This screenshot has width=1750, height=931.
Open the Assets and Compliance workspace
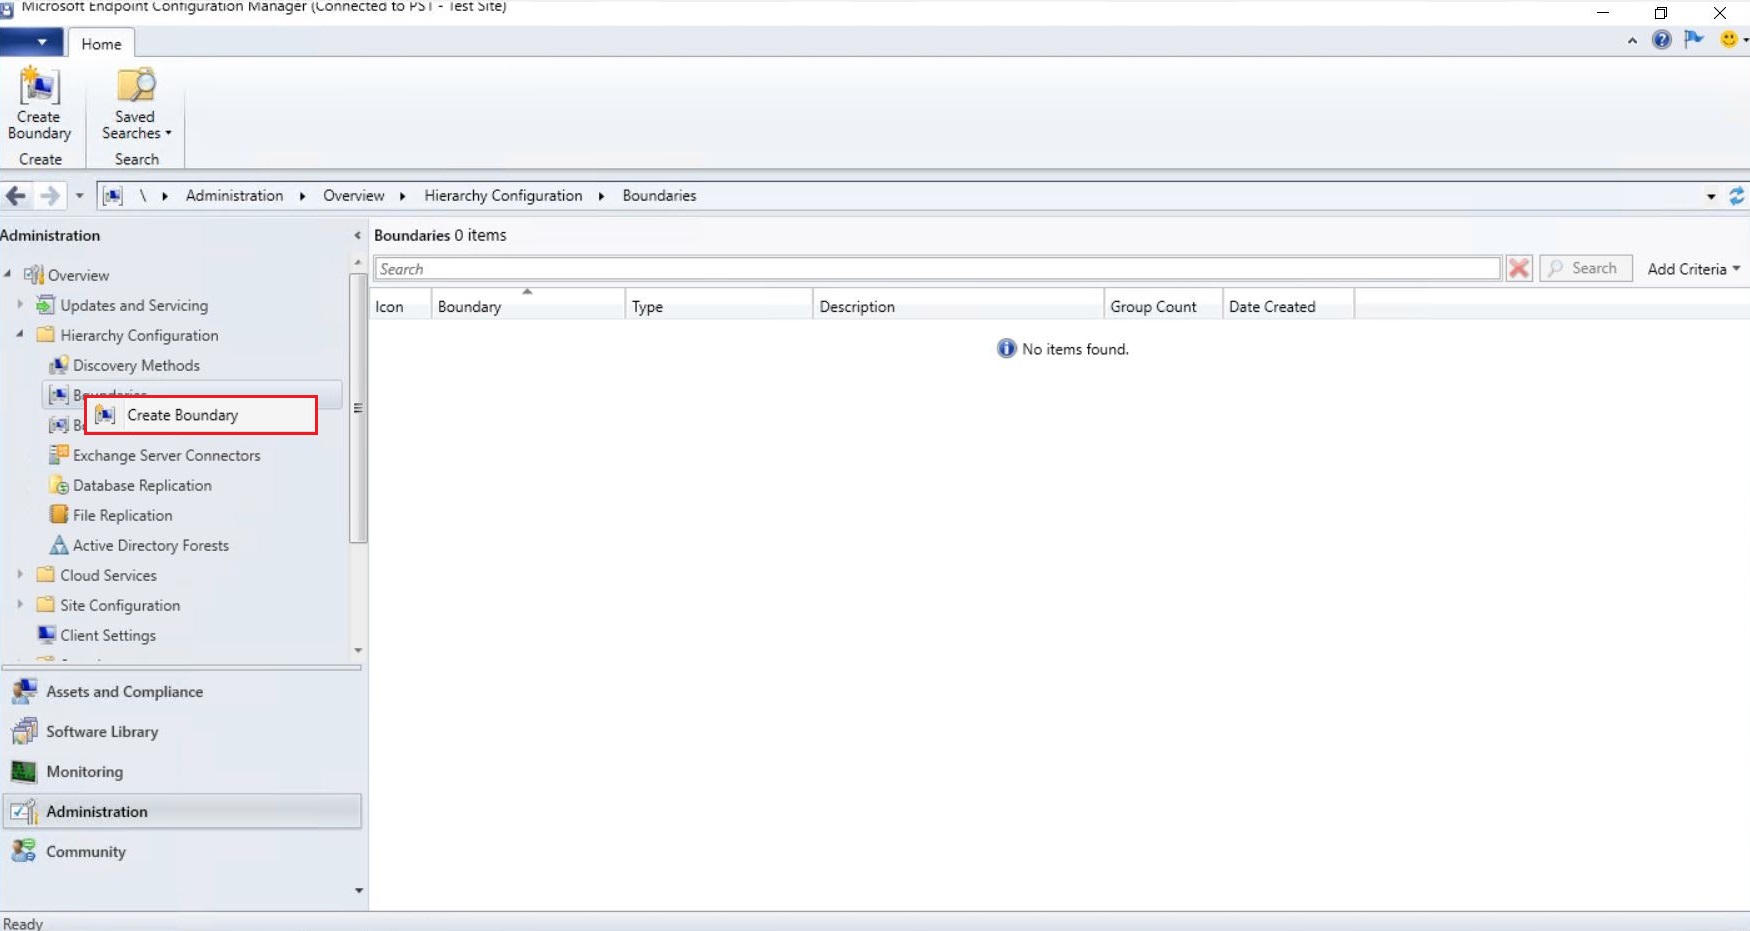click(124, 692)
